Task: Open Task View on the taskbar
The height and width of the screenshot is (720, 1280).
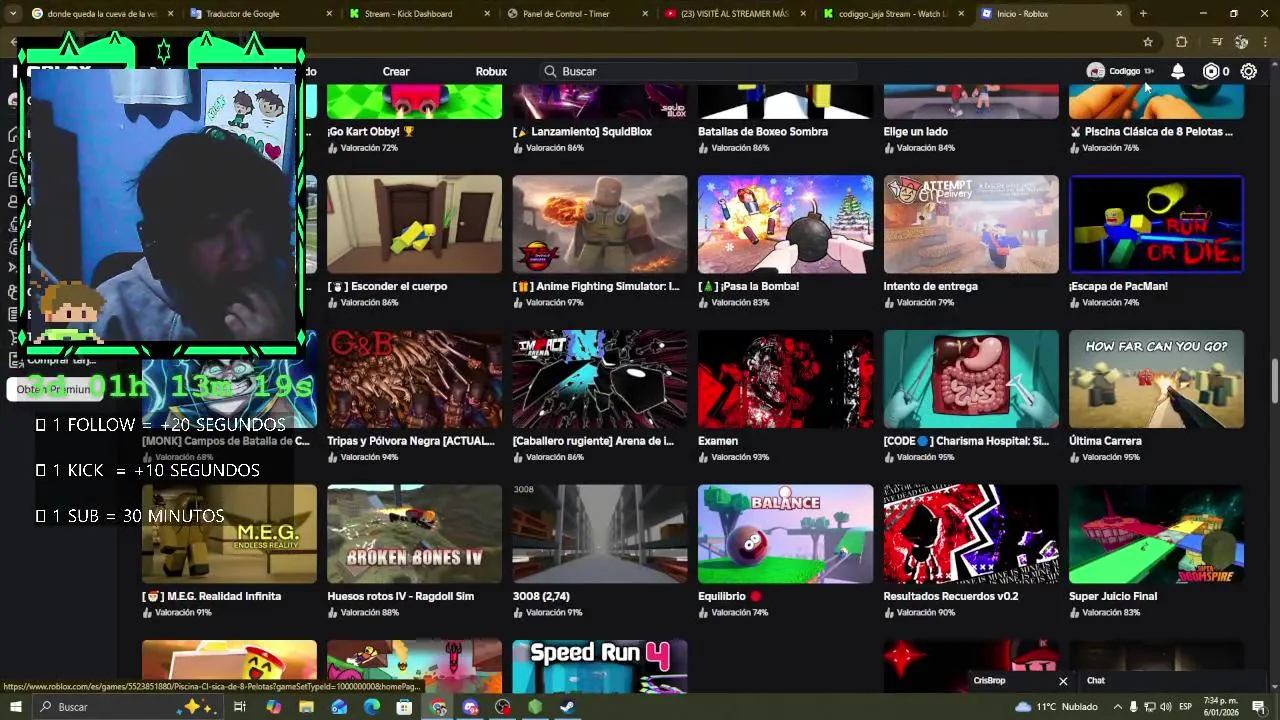Action: coord(240,707)
